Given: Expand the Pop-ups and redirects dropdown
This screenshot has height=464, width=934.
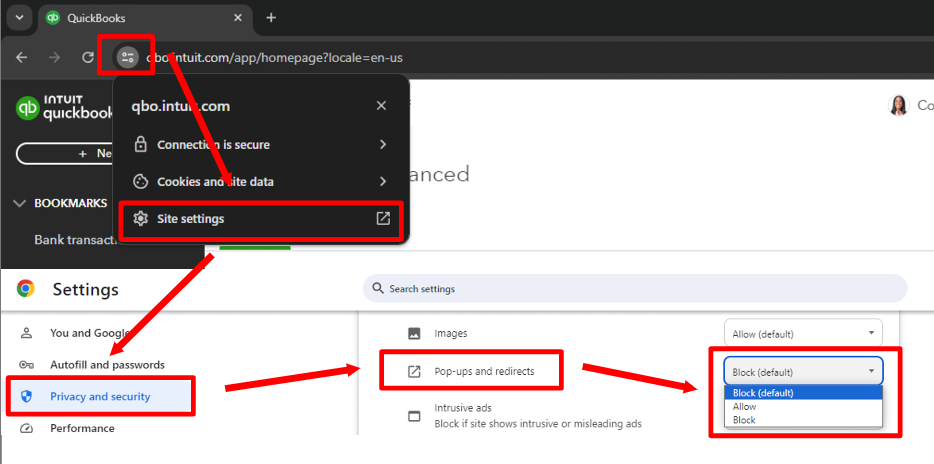Looking at the screenshot, I should [x=803, y=371].
